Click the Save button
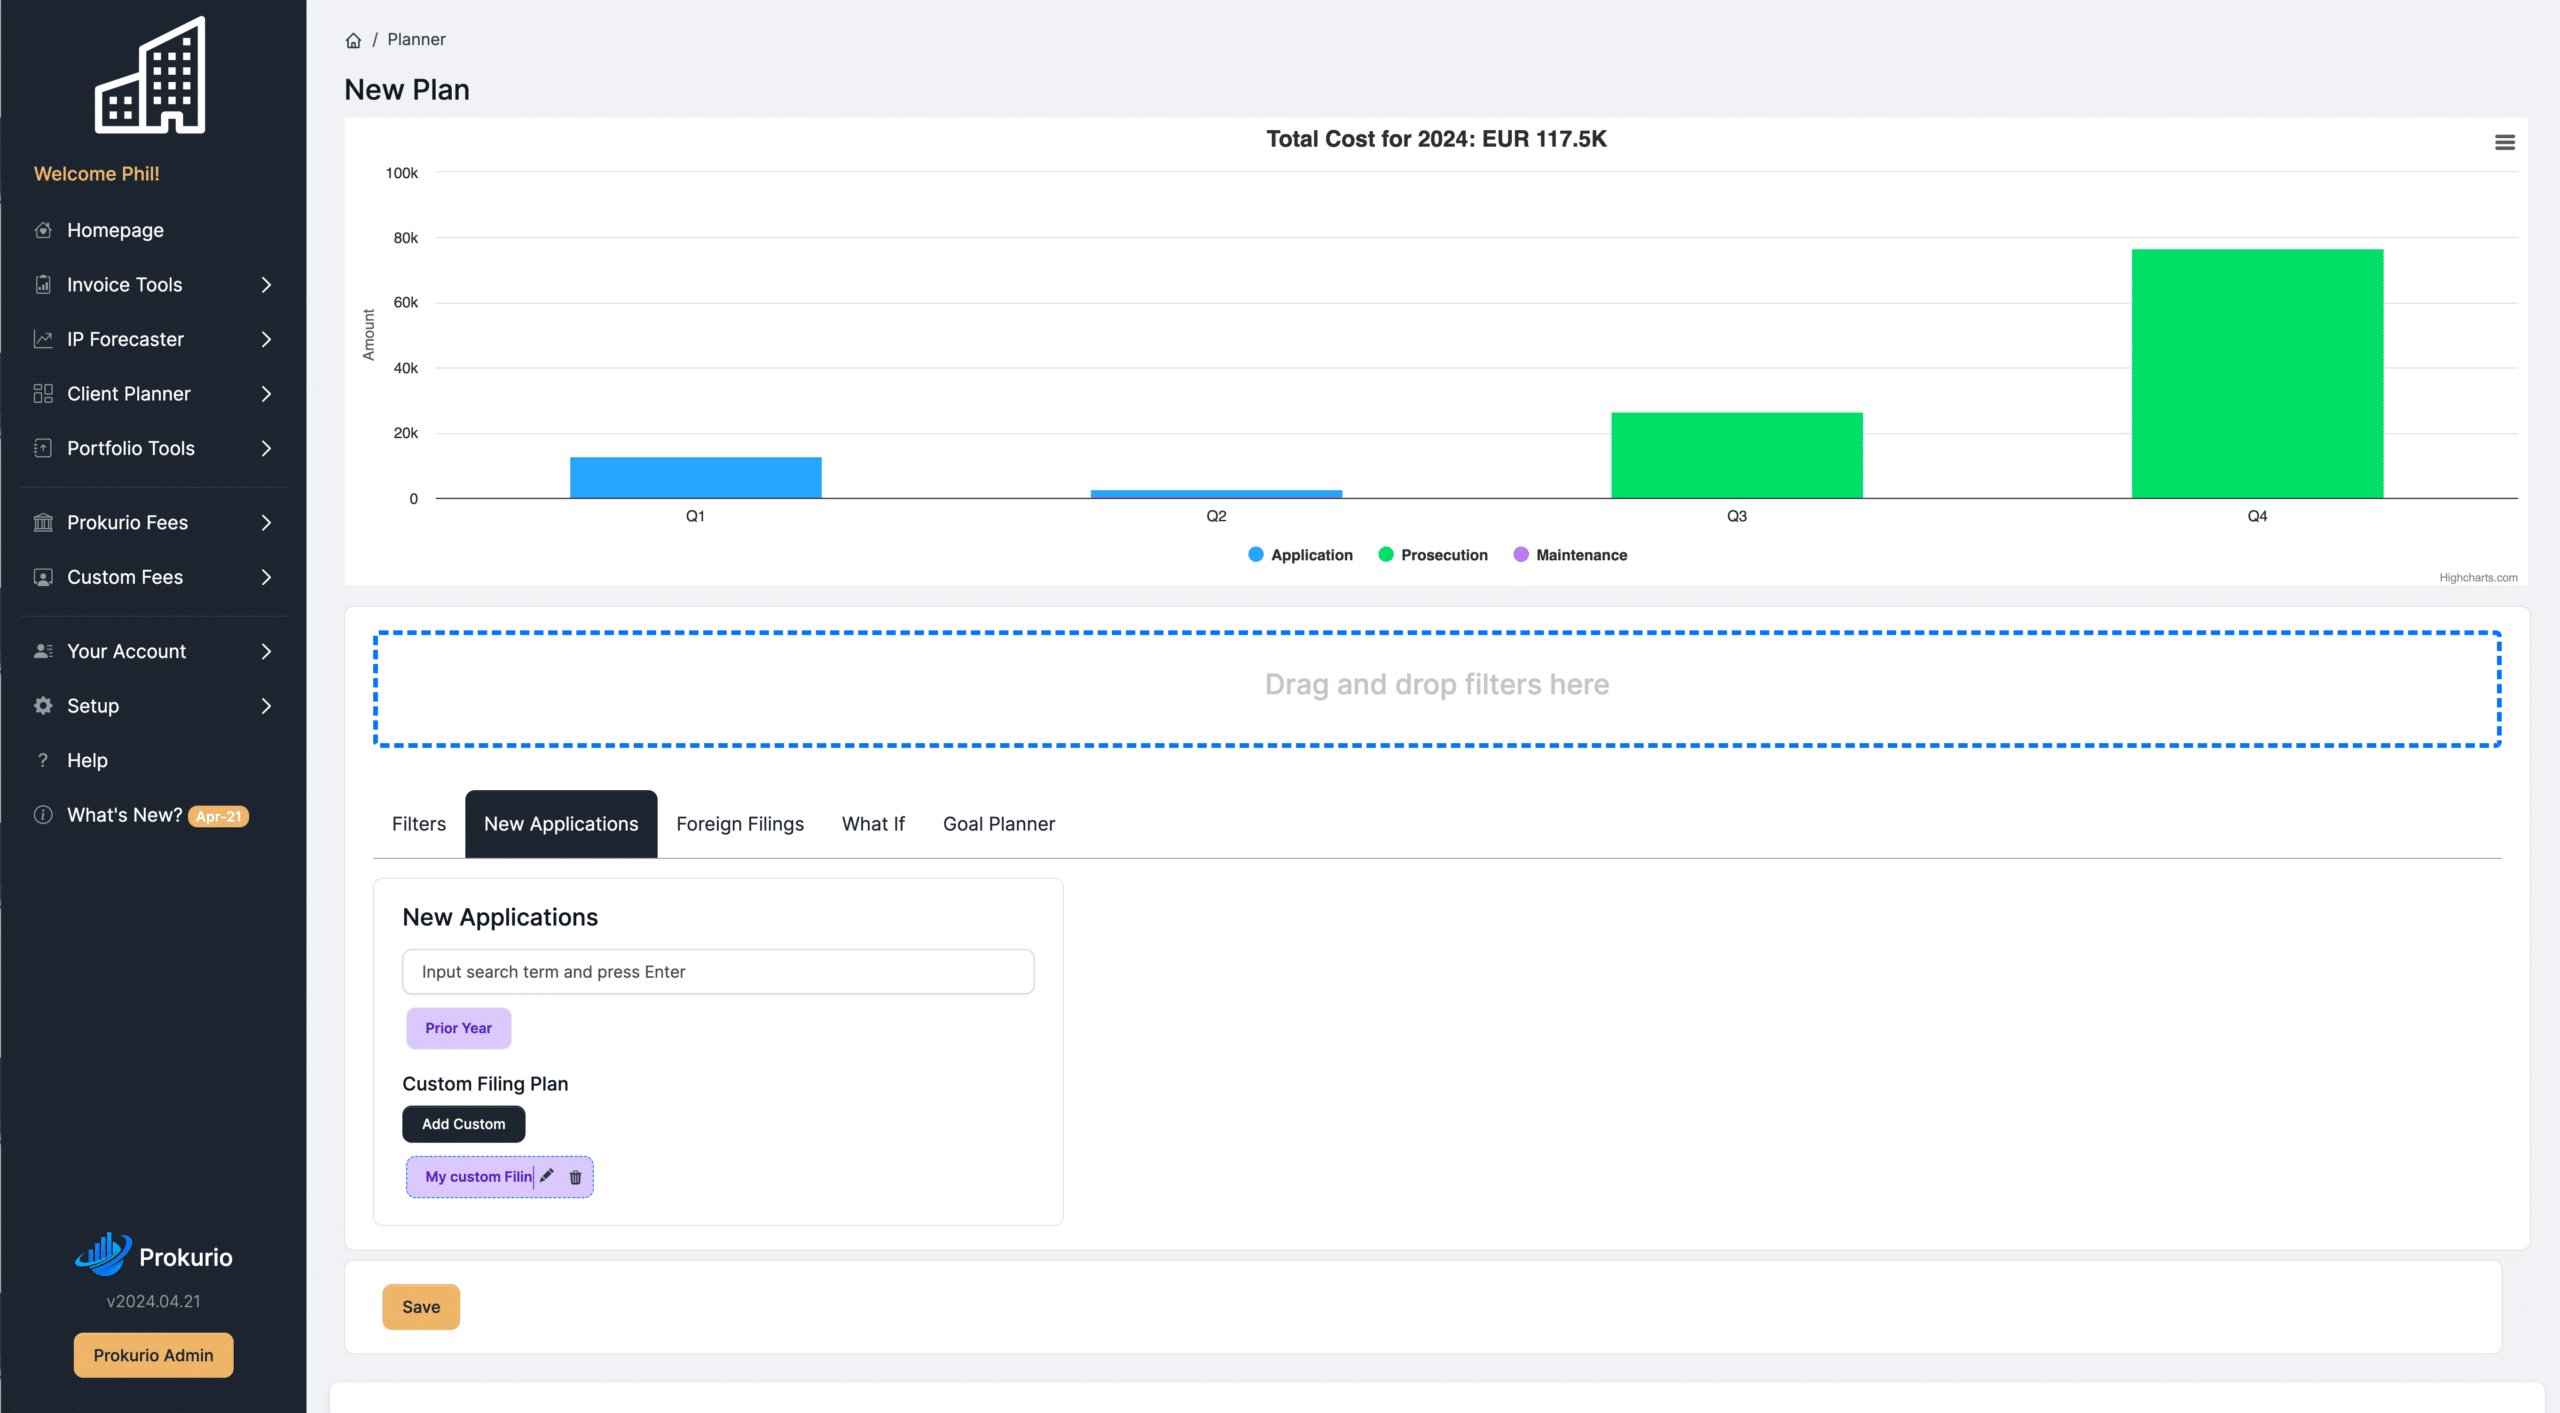Viewport: 2560px width, 1413px height. 421,1307
